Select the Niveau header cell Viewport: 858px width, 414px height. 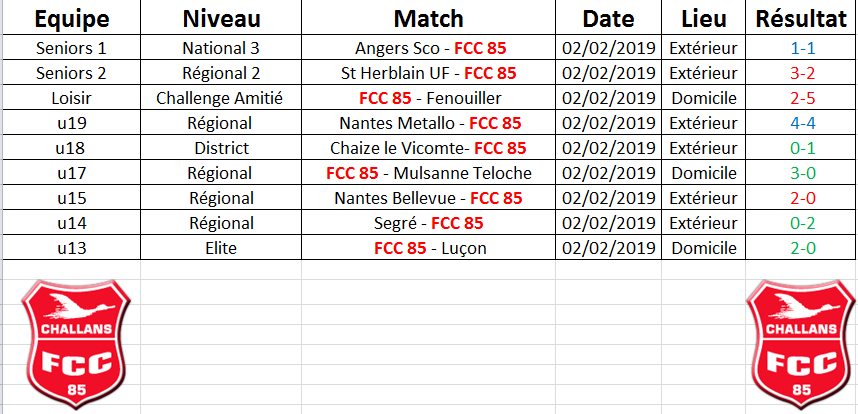(x=221, y=19)
